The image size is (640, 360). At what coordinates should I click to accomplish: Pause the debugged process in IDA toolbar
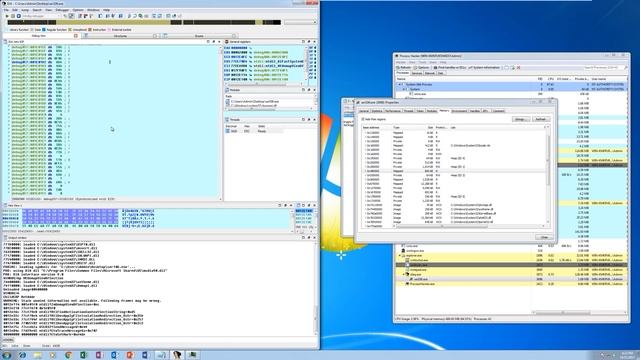point(13,16)
